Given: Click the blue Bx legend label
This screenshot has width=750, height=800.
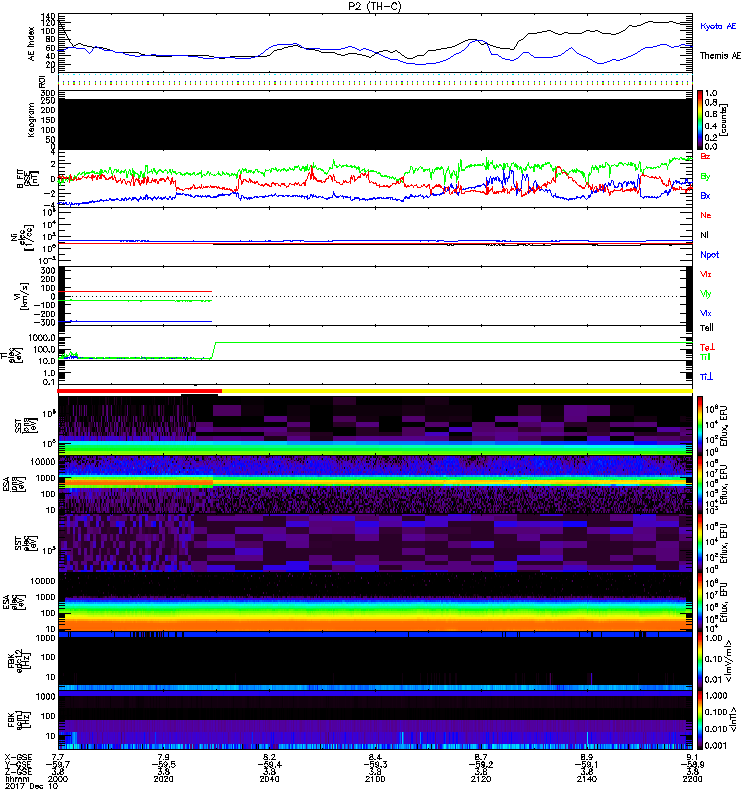Looking at the screenshot, I should click(x=706, y=196).
